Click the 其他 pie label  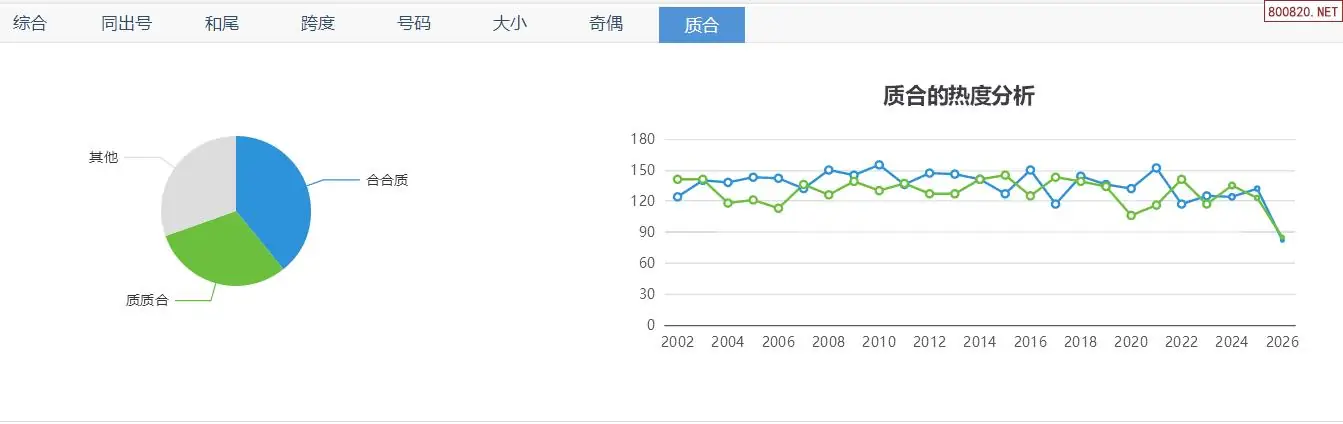(x=103, y=157)
